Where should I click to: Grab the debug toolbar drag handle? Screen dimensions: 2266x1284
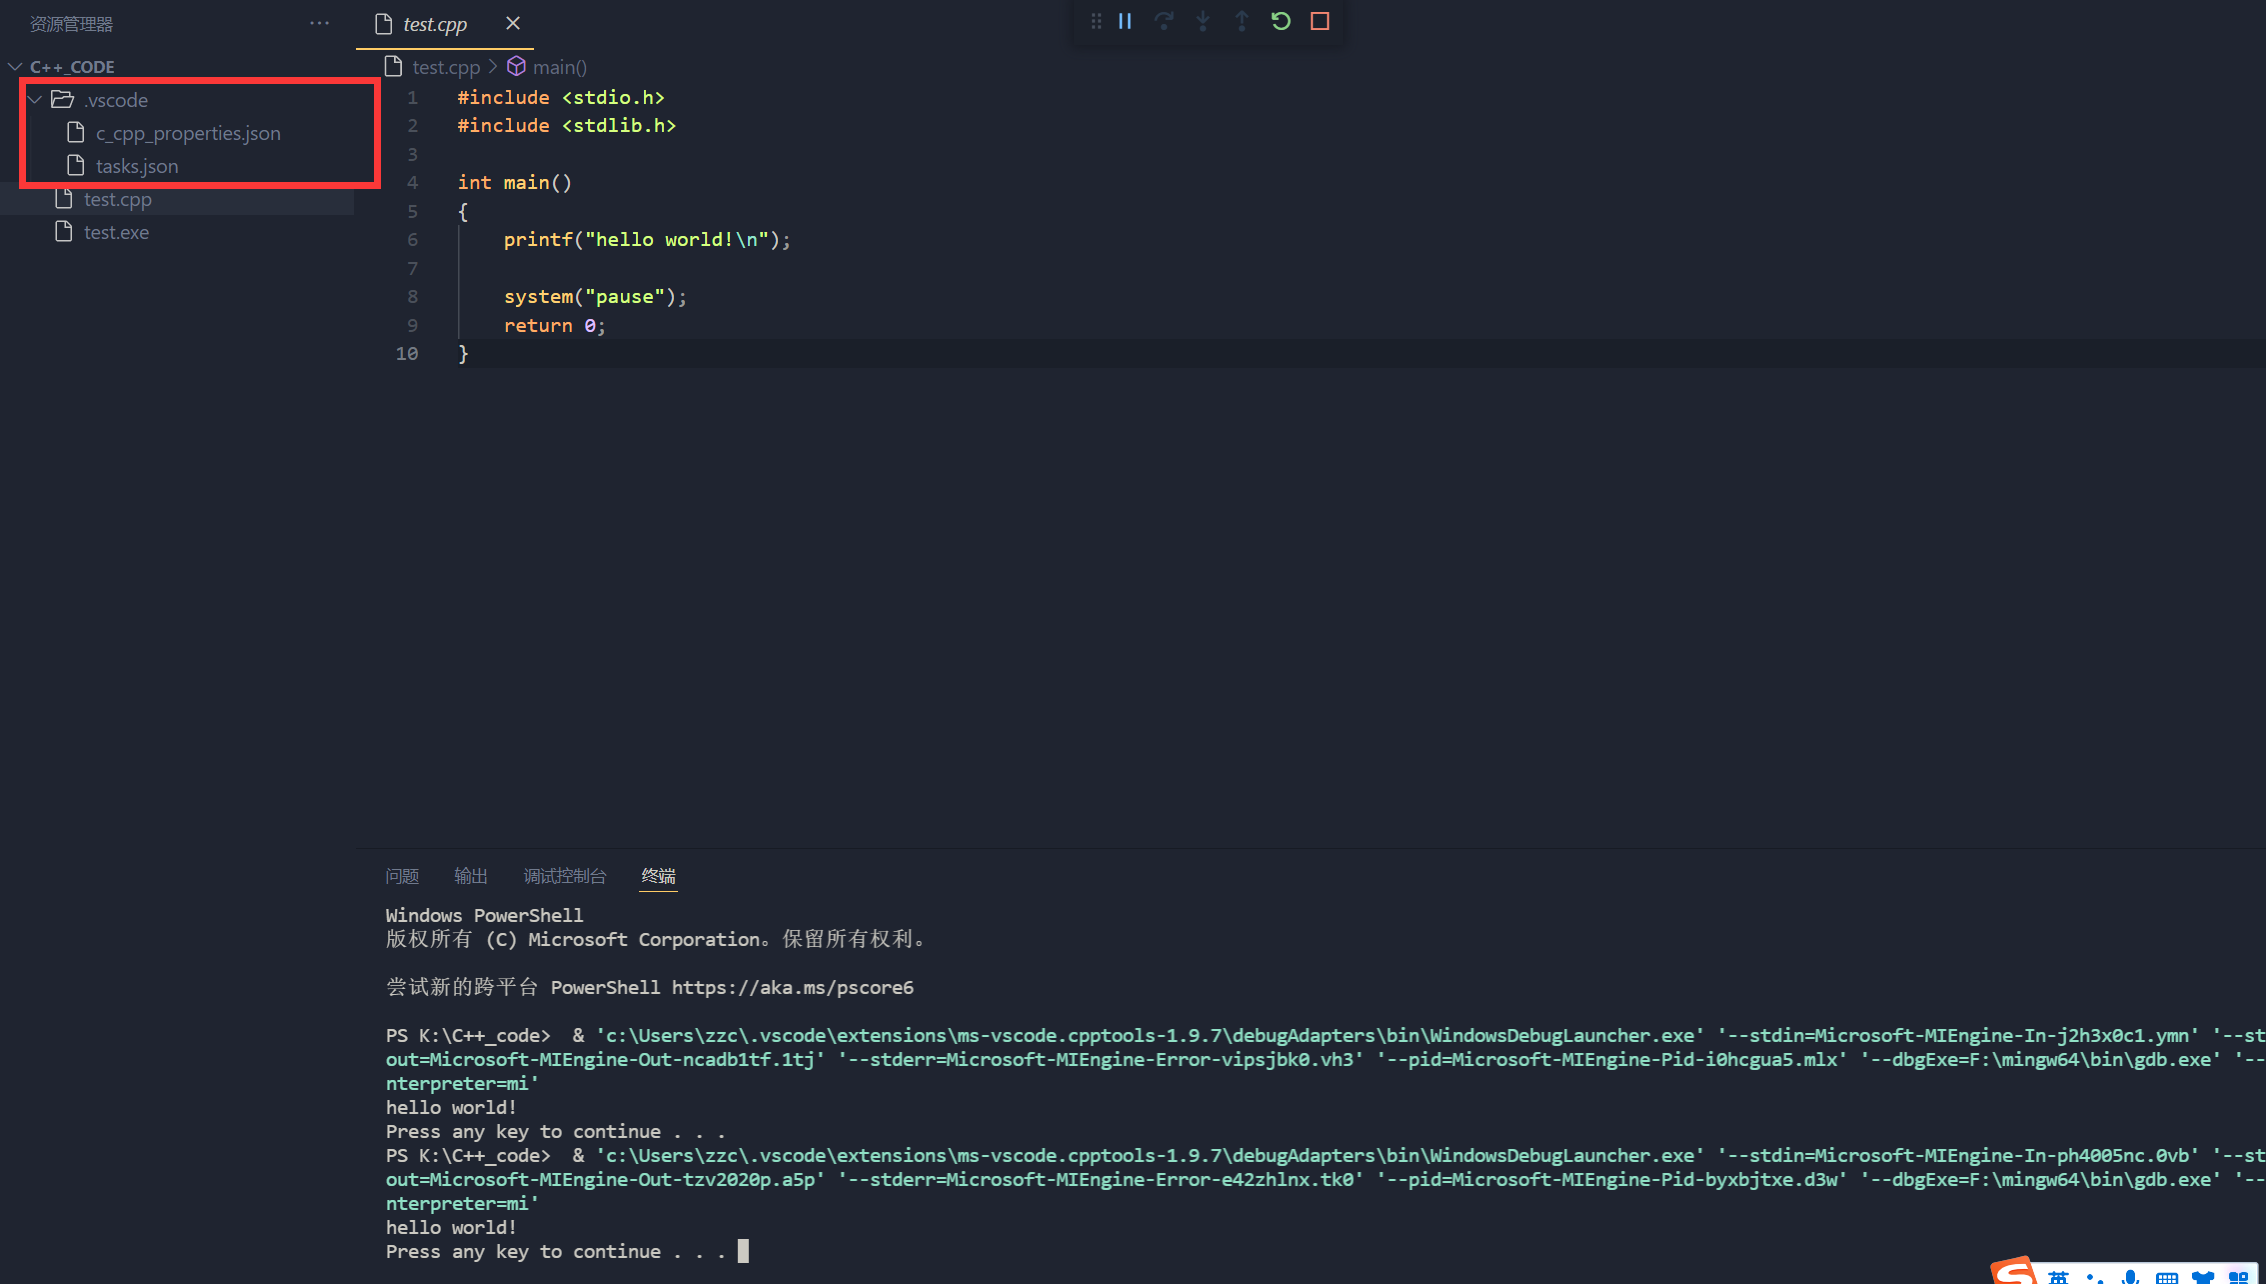pos(1096,21)
